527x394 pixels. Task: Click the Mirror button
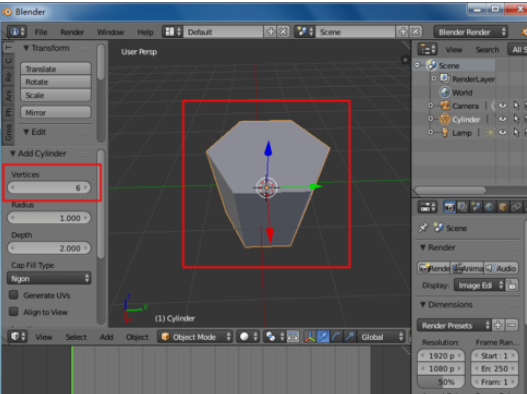tap(56, 112)
